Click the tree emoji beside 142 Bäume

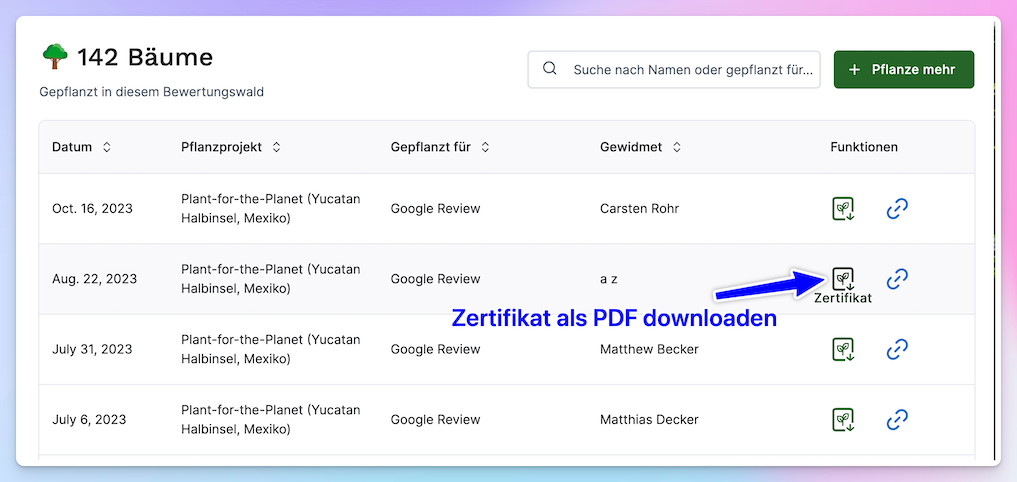pos(54,57)
